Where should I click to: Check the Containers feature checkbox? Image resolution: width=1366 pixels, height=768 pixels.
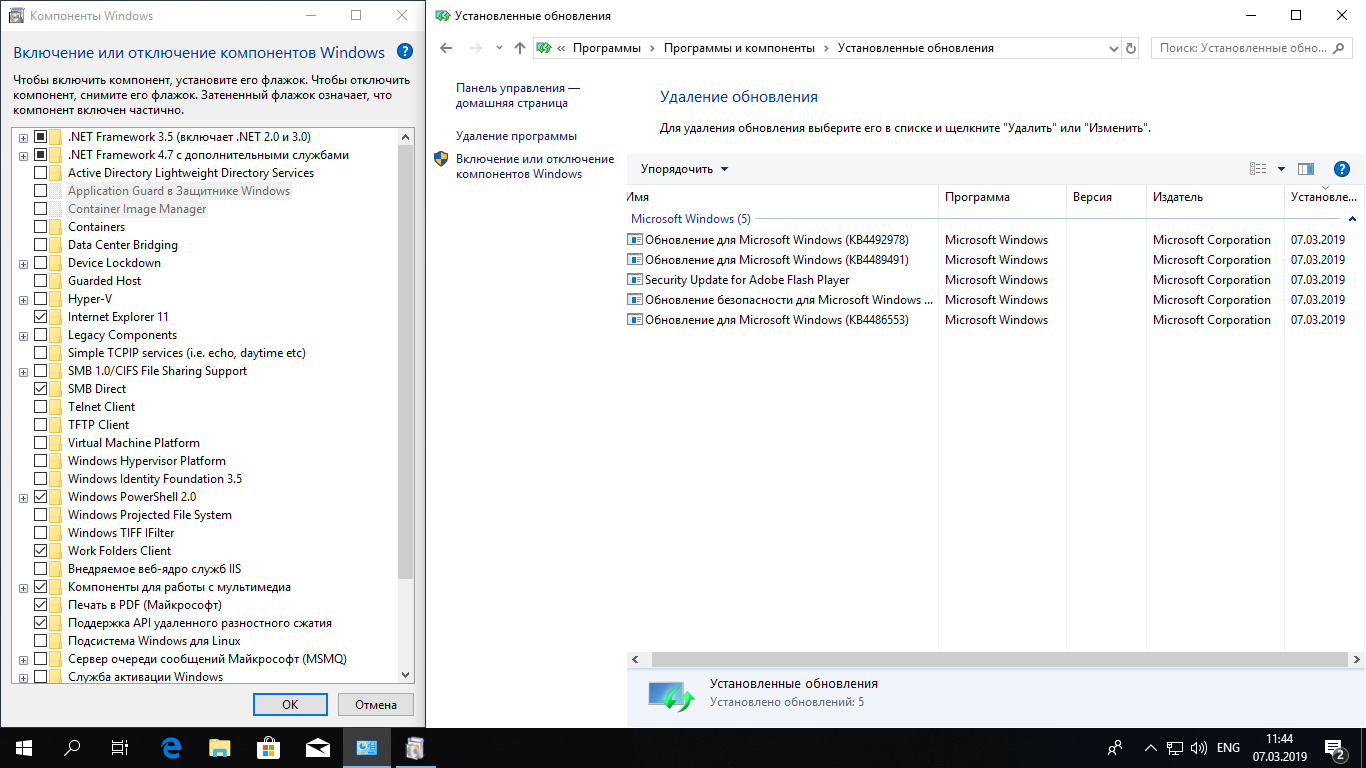point(40,227)
